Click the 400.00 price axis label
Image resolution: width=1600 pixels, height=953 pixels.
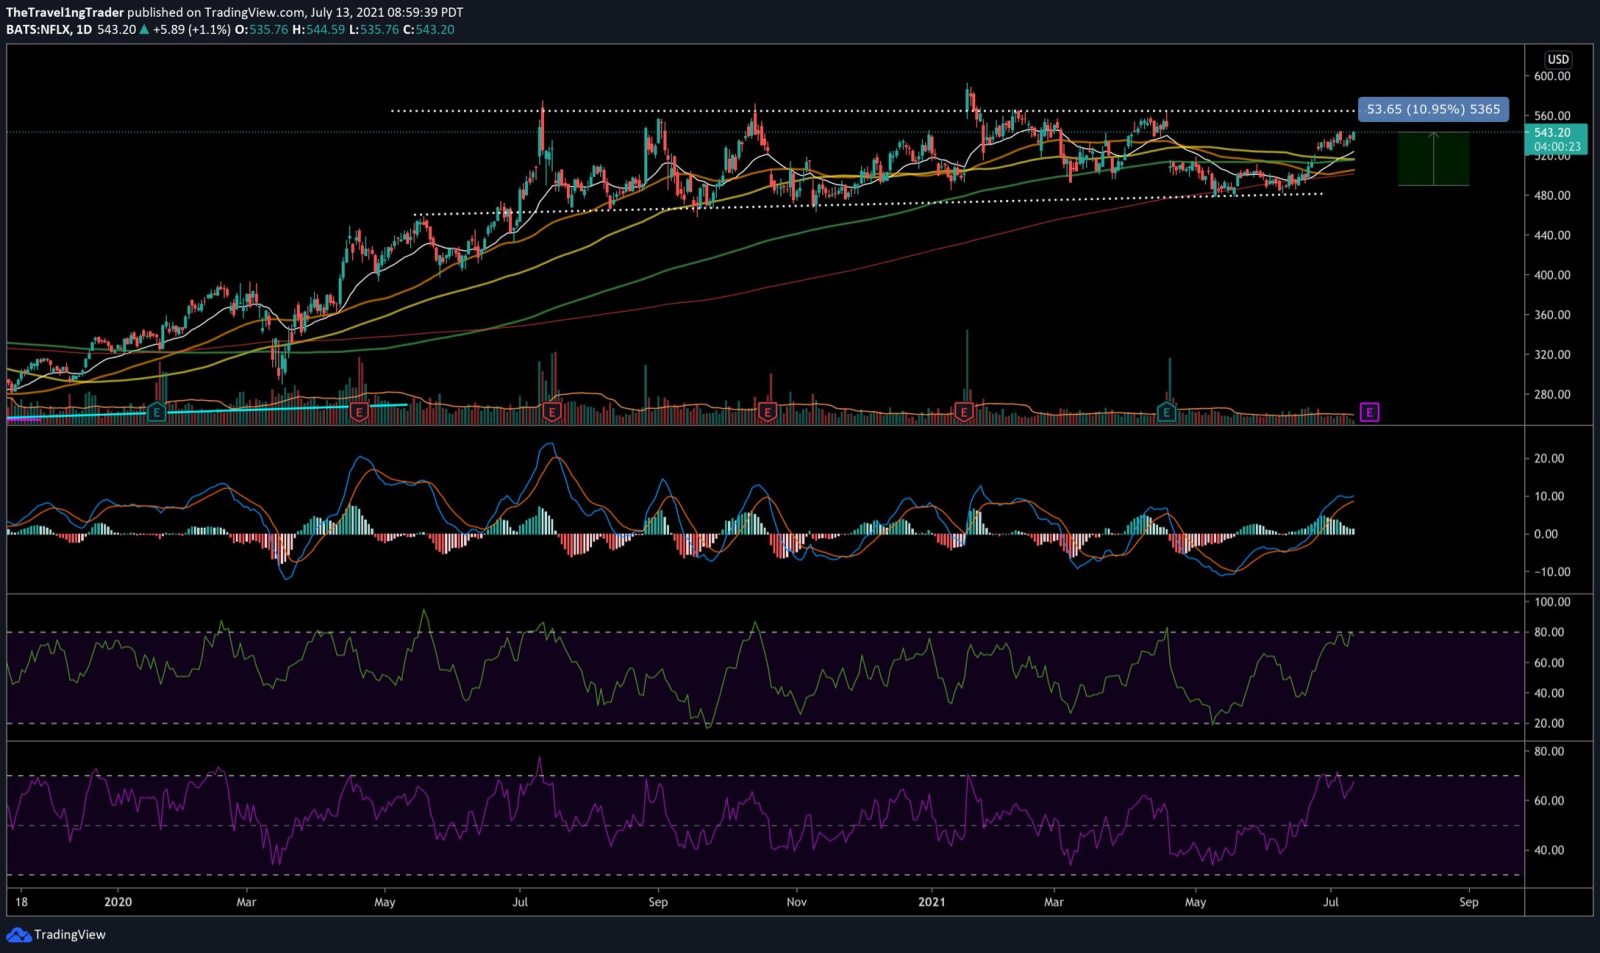pos(1552,275)
